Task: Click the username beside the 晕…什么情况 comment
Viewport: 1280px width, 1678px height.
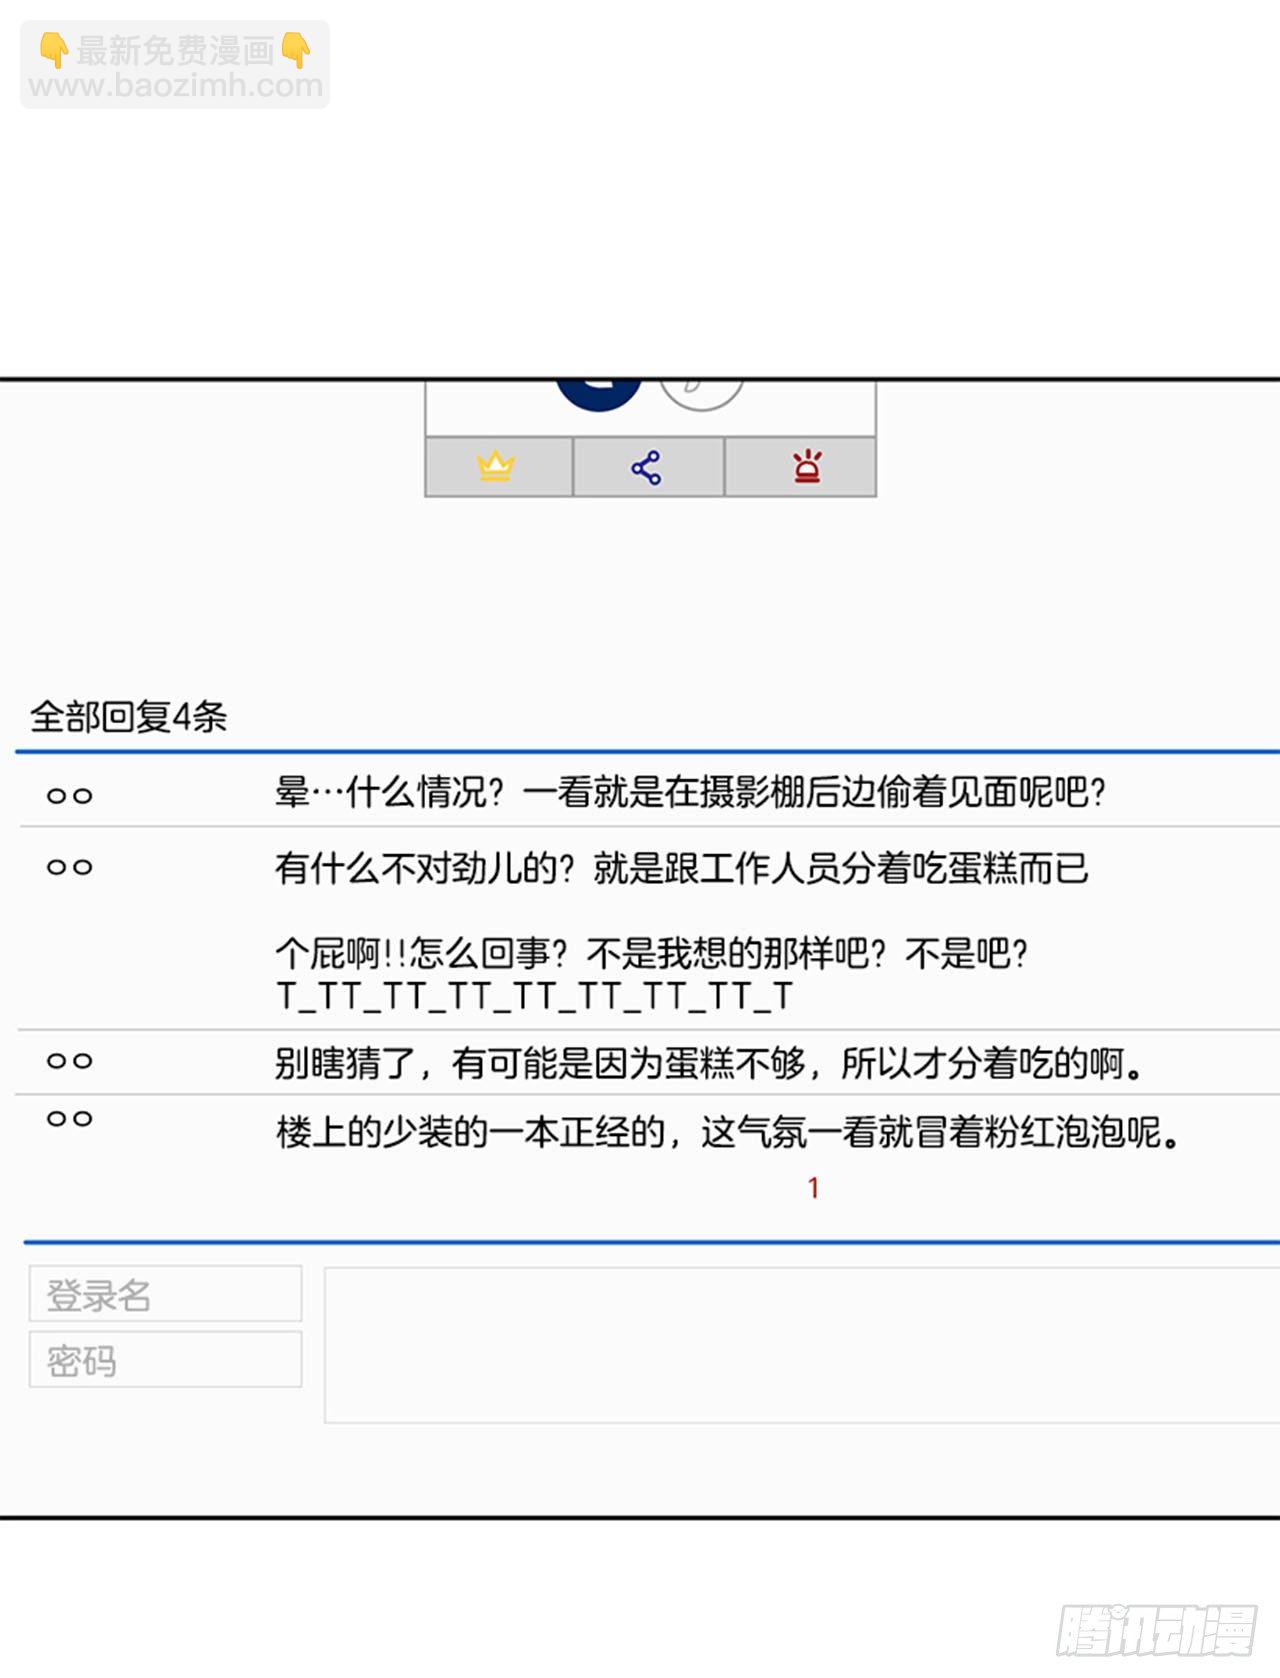Action: (70, 796)
